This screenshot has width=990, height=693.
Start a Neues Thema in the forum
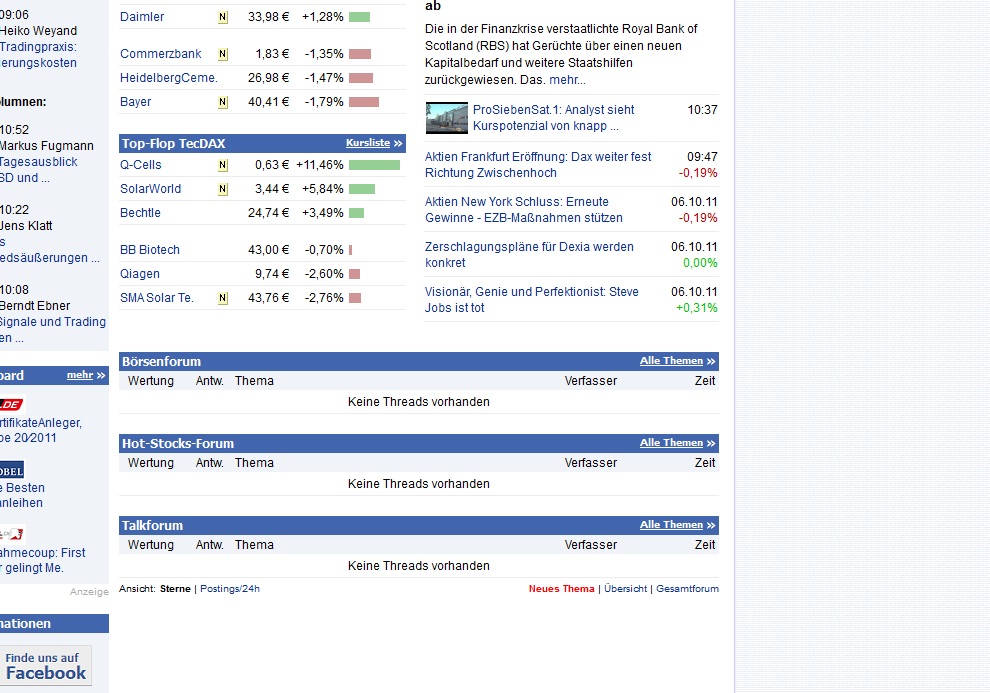coord(561,589)
